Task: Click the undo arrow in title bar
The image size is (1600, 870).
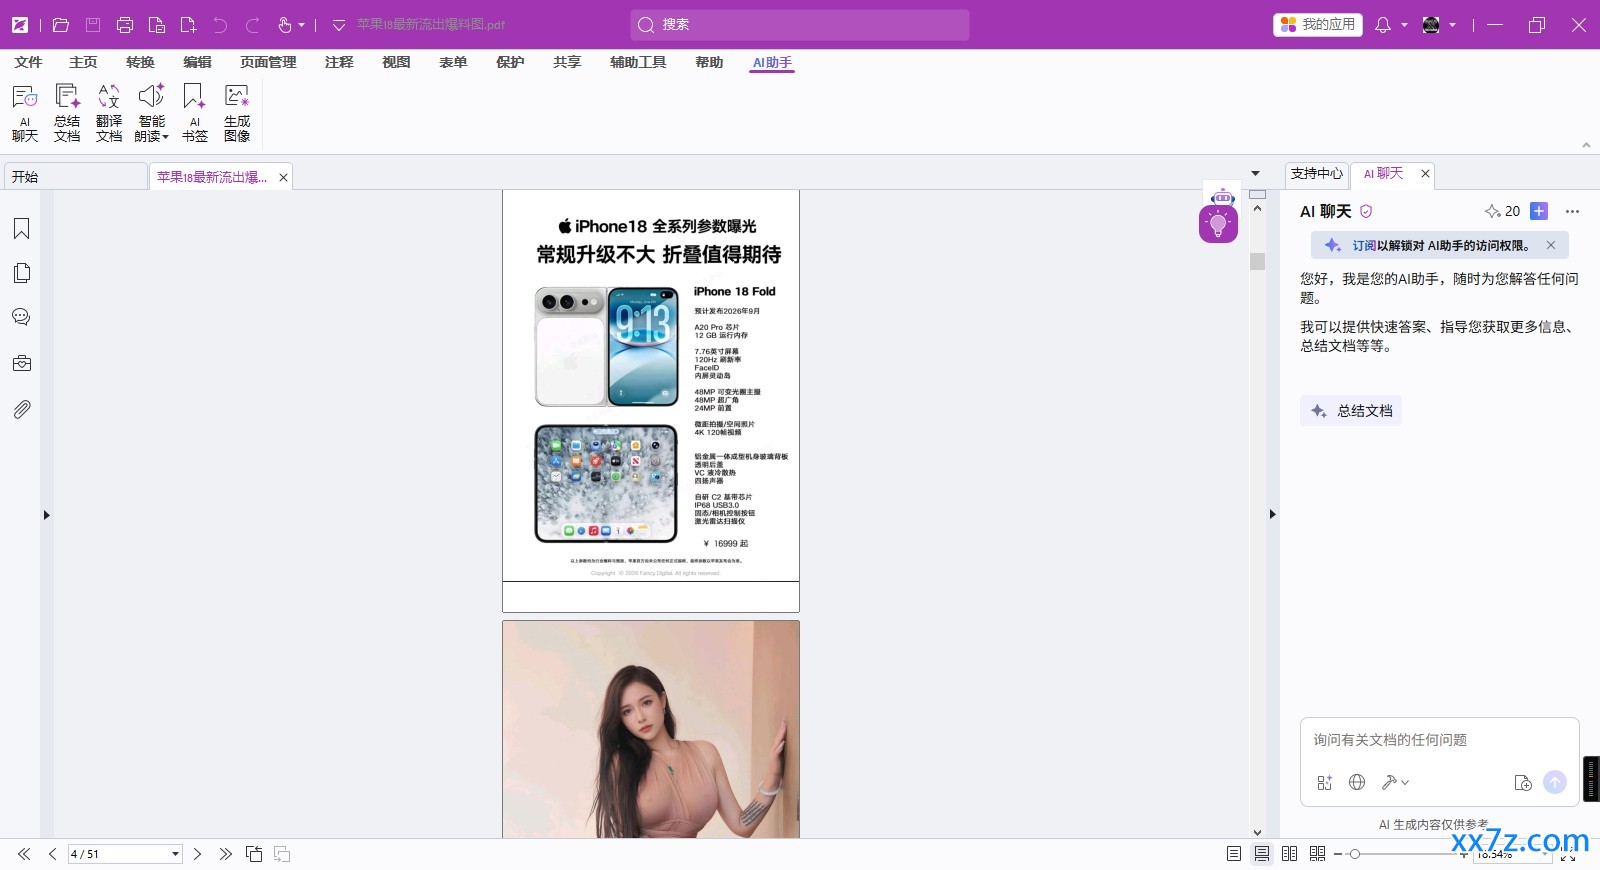Action: [x=221, y=25]
